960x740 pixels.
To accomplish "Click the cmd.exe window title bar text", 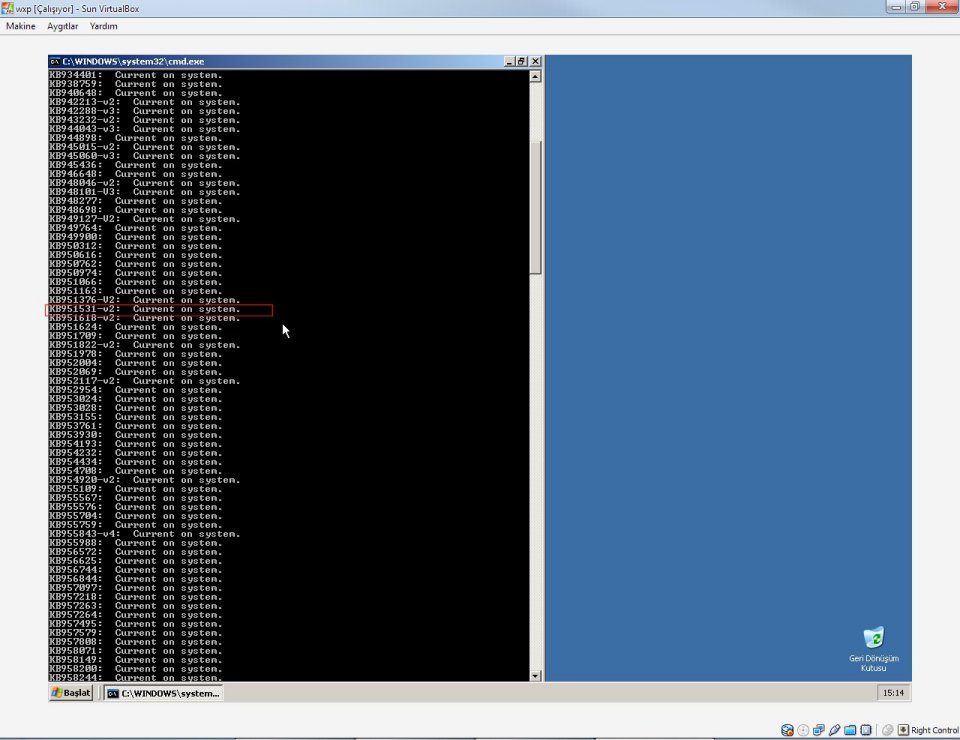I will click(133, 61).
